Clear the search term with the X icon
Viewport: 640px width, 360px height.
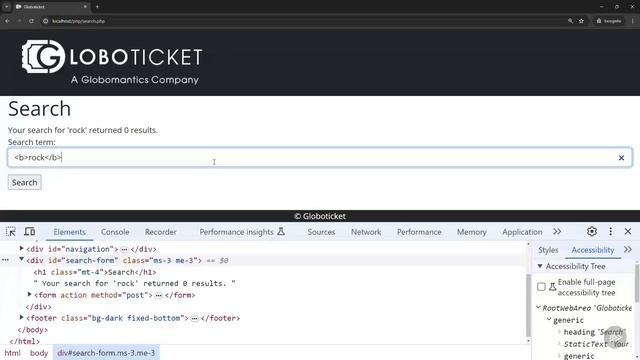(x=621, y=158)
